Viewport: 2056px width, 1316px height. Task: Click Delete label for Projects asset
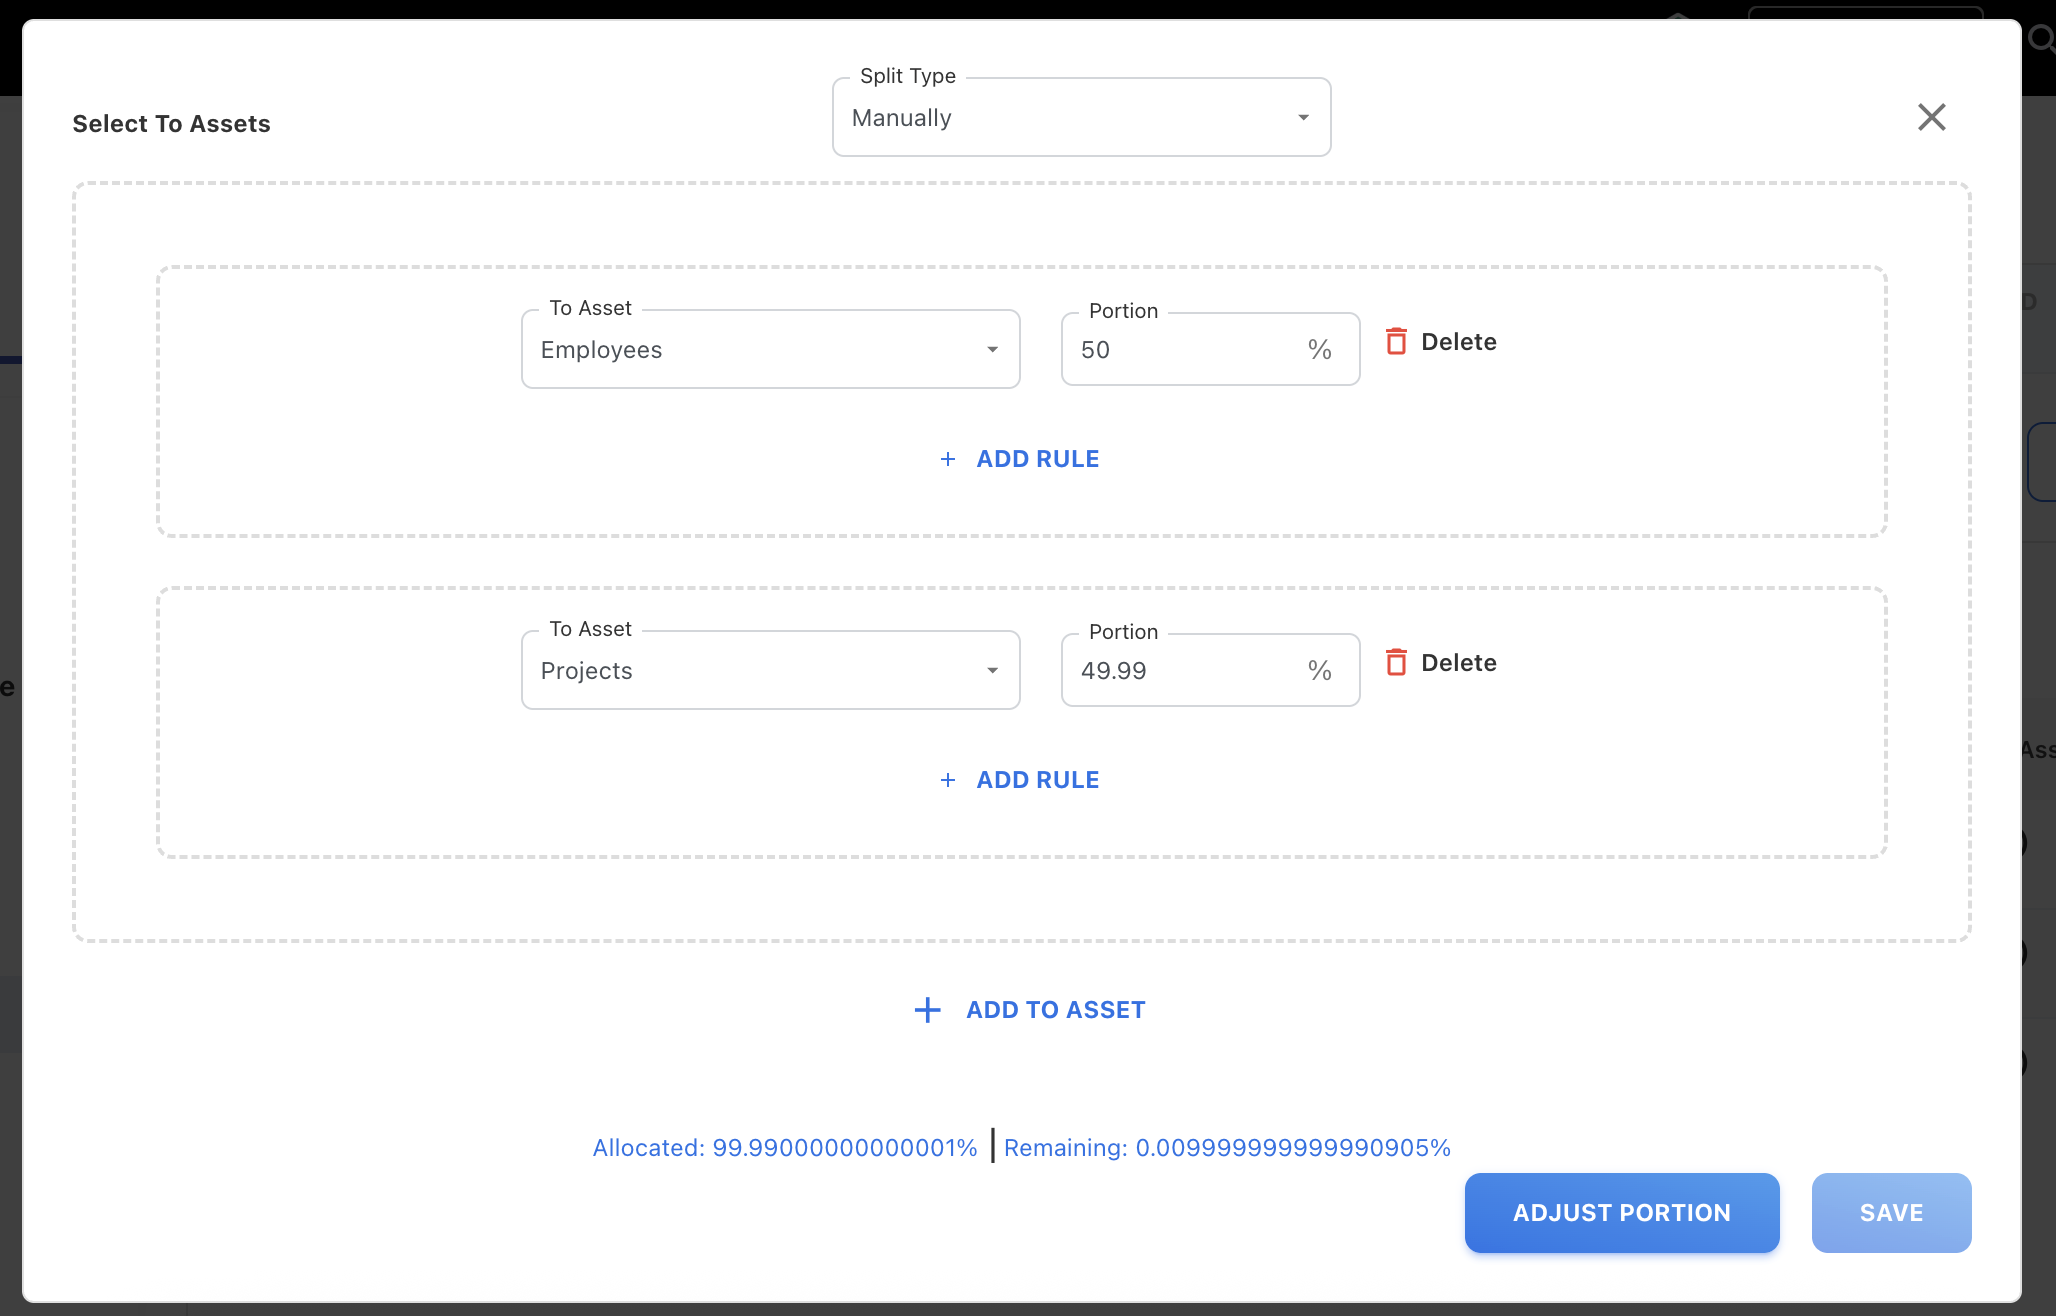coord(1458,663)
